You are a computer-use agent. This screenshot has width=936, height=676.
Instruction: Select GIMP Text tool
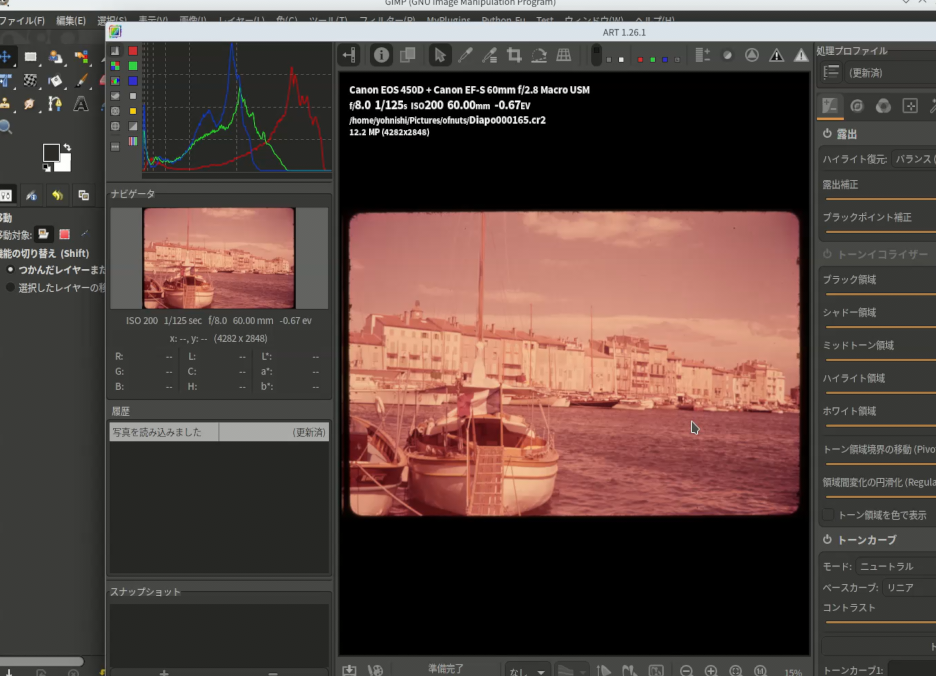80,104
